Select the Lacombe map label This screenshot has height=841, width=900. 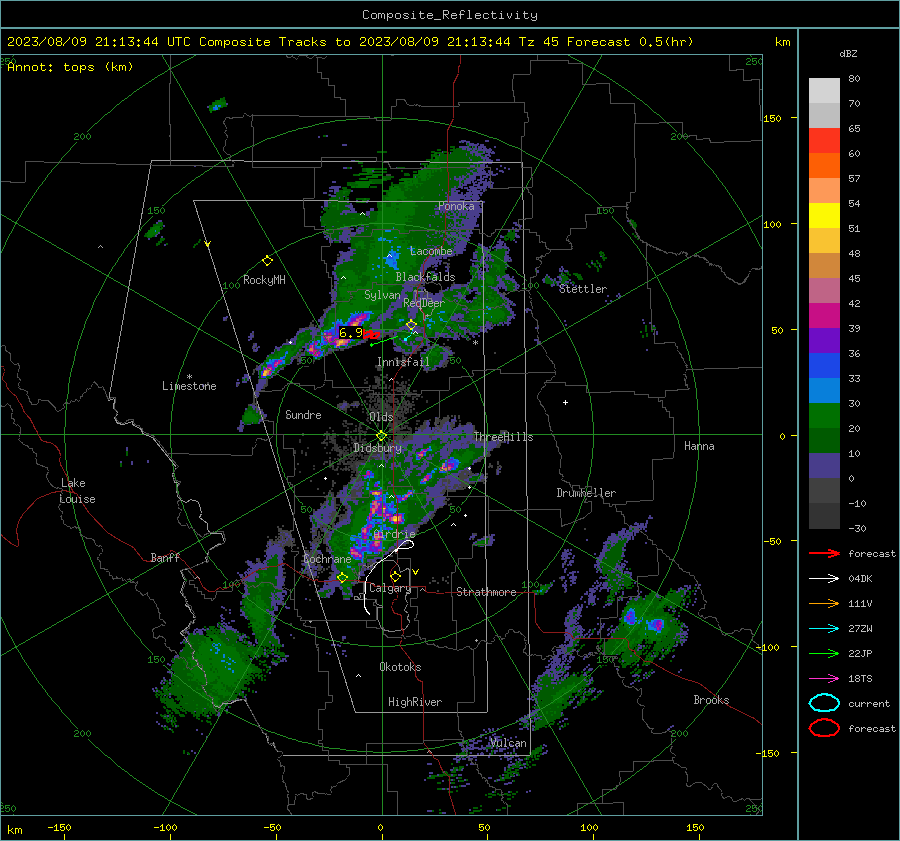(x=431, y=251)
